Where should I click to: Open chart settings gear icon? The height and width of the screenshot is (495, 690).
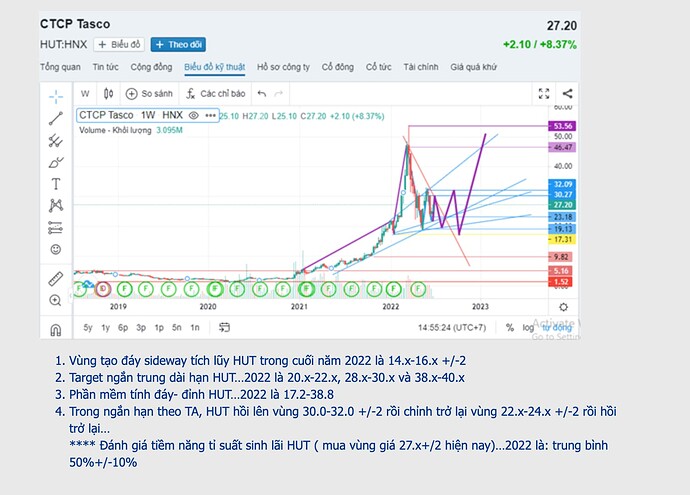pyautogui.click(x=563, y=307)
